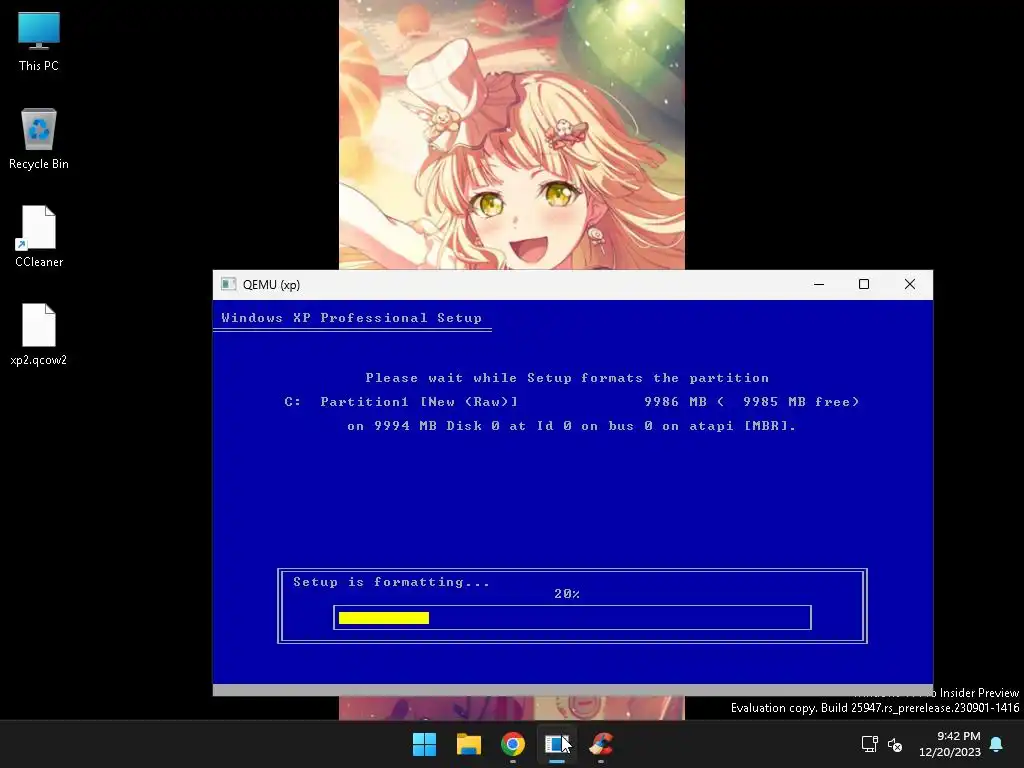Open CCleaner from the taskbar
1024x768 pixels.
pyautogui.click(x=601, y=744)
